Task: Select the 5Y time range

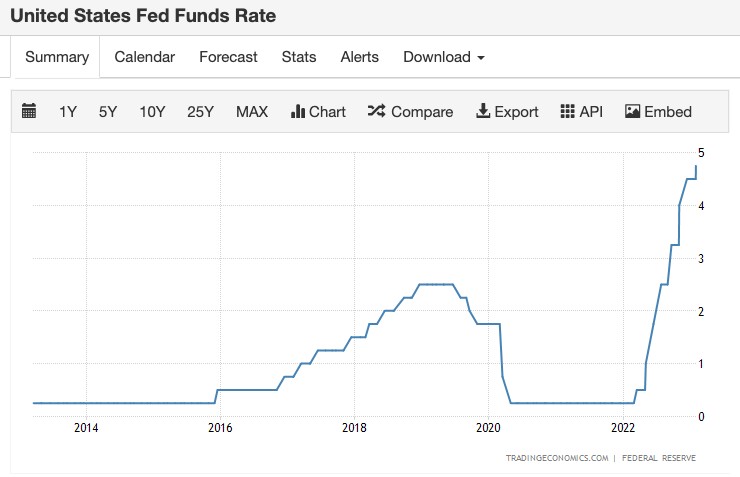Action: (x=108, y=112)
